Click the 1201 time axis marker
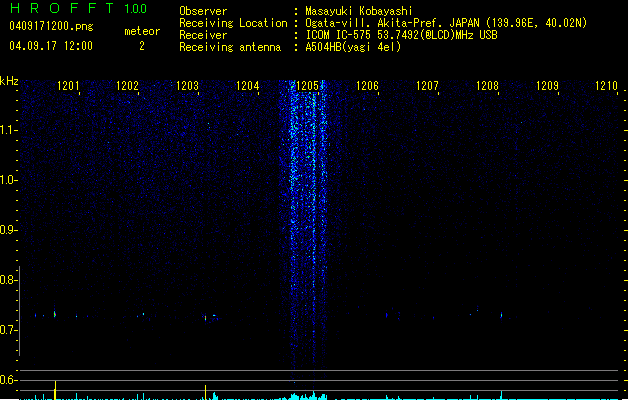 coord(68,86)
